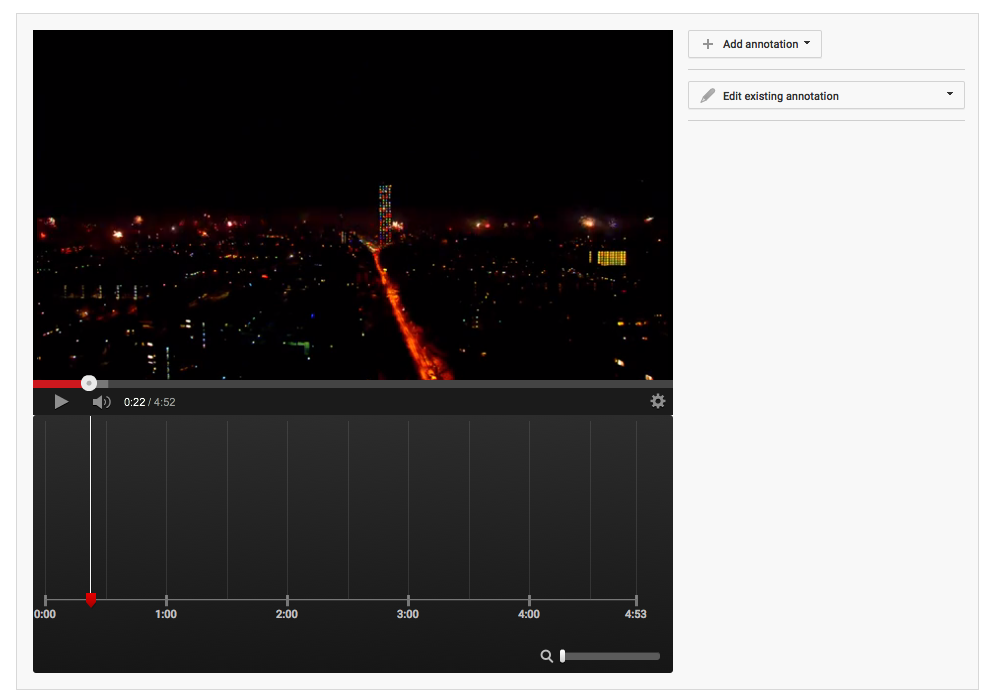994x690 pixels.
Task: Click the 0:00 start label on timeline
Action: (45, 614)
